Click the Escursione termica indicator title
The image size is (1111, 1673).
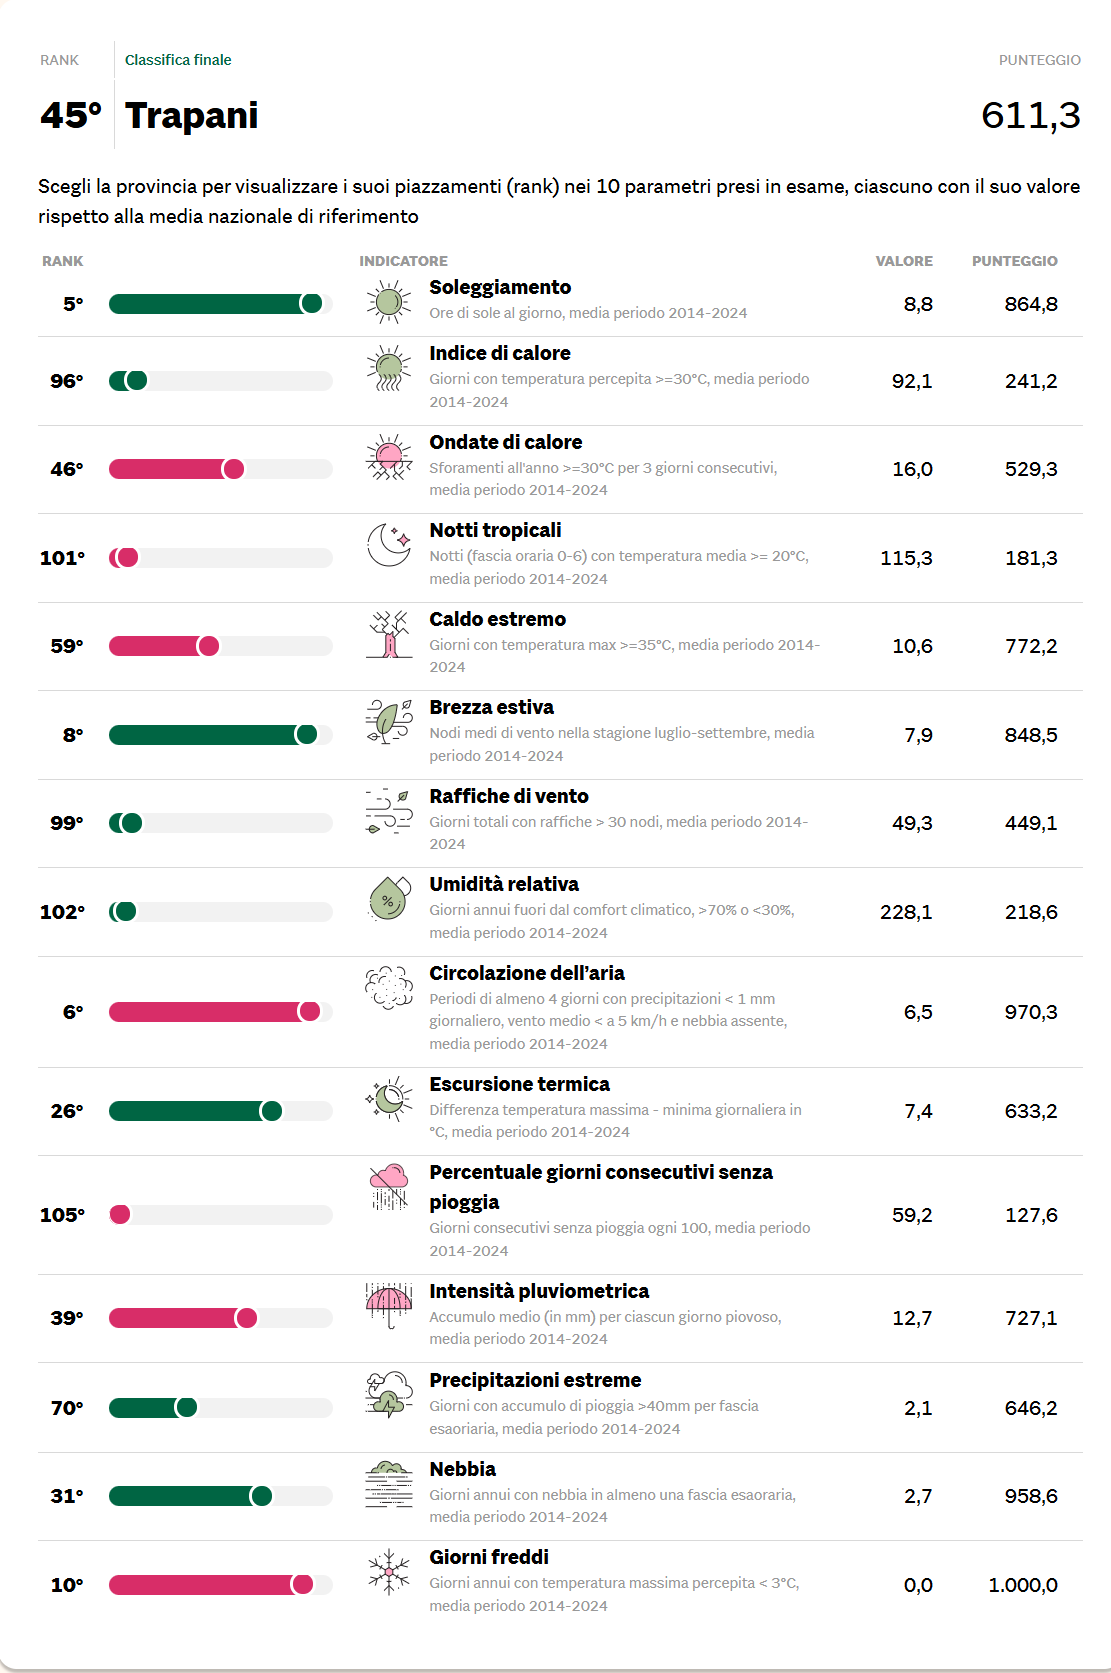519,1084
